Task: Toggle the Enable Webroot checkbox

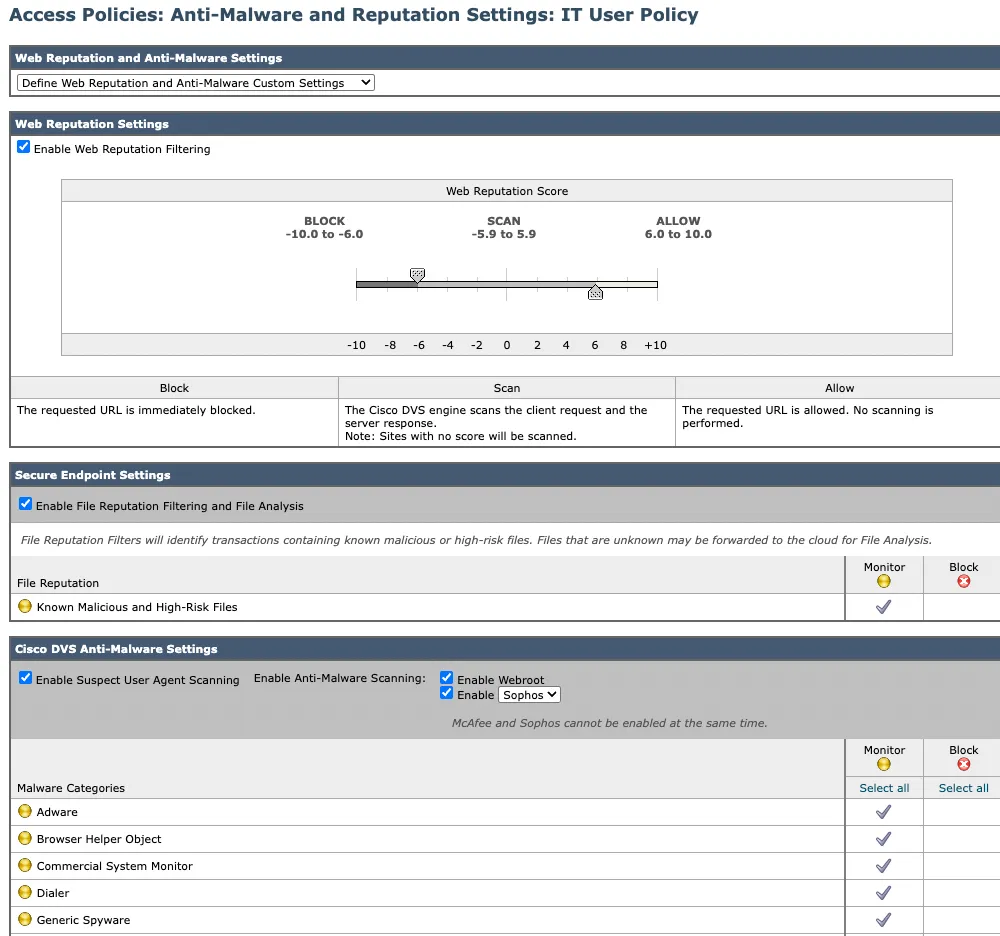Action: pyautogui.click(x=447, y=679)
